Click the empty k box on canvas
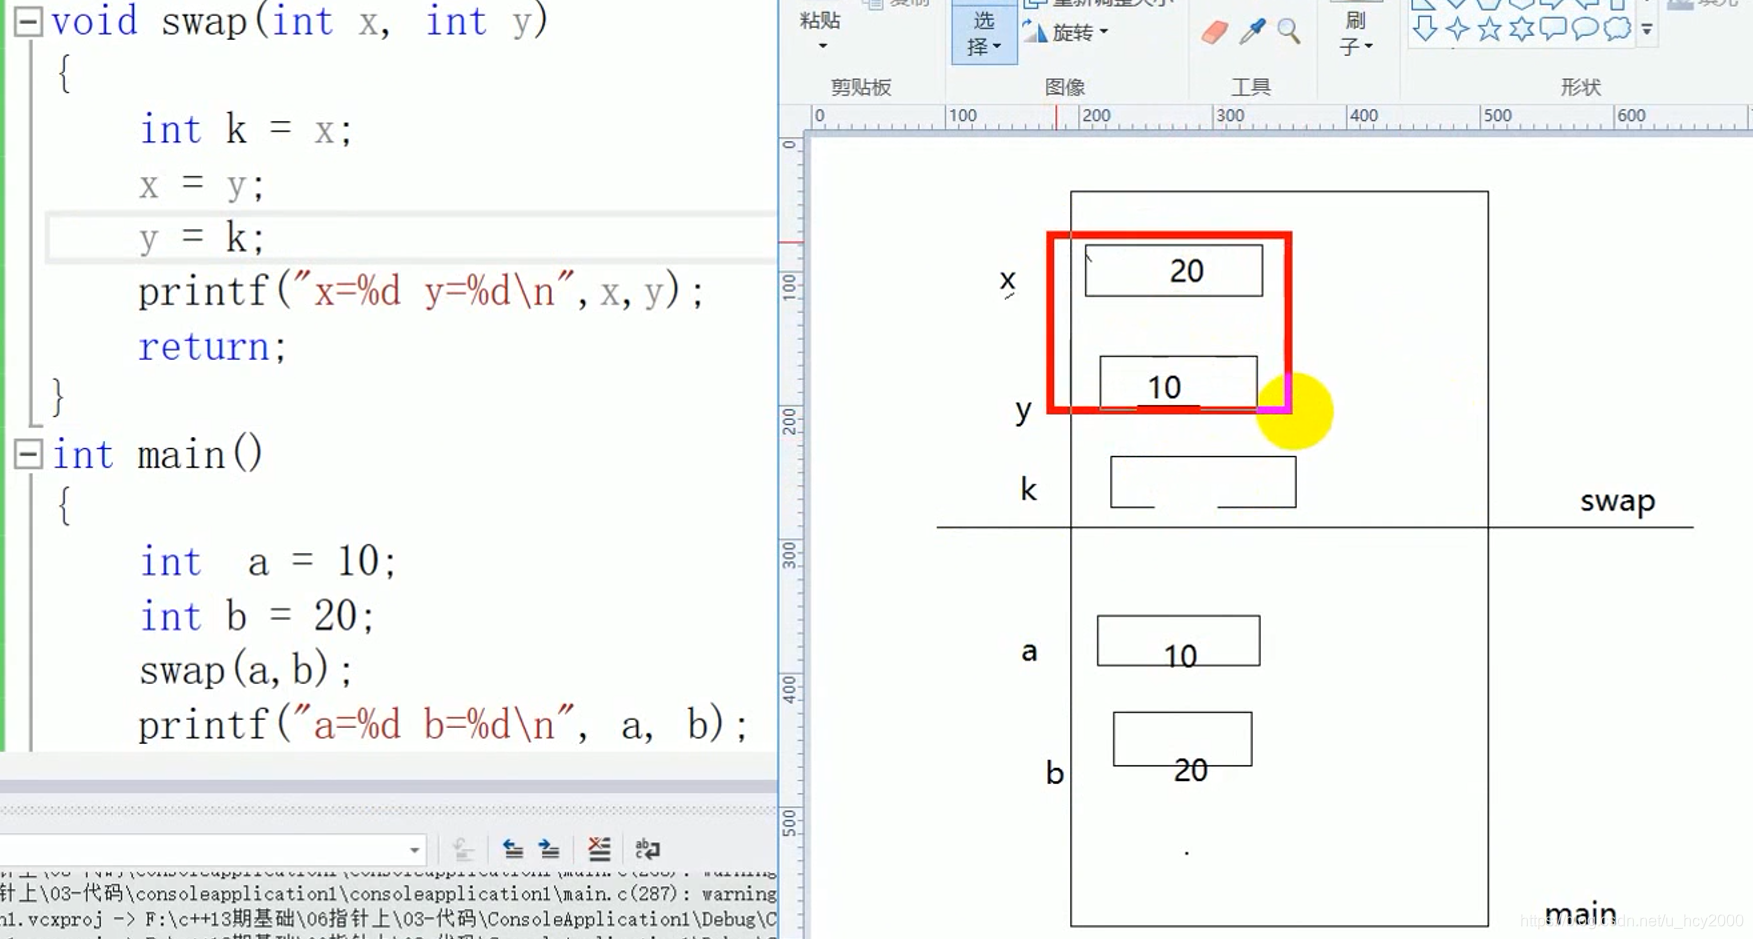Screen dimensions: 1753x939 [1203, 482]
